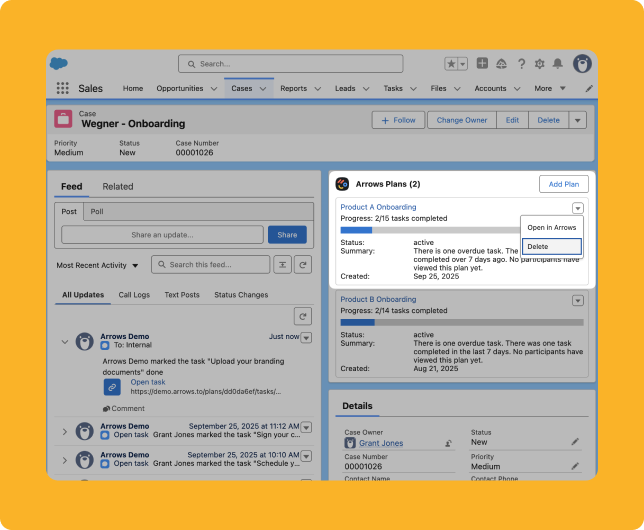Open the Setup gear icon
The image size is (644, 530).
pos(539,64)
